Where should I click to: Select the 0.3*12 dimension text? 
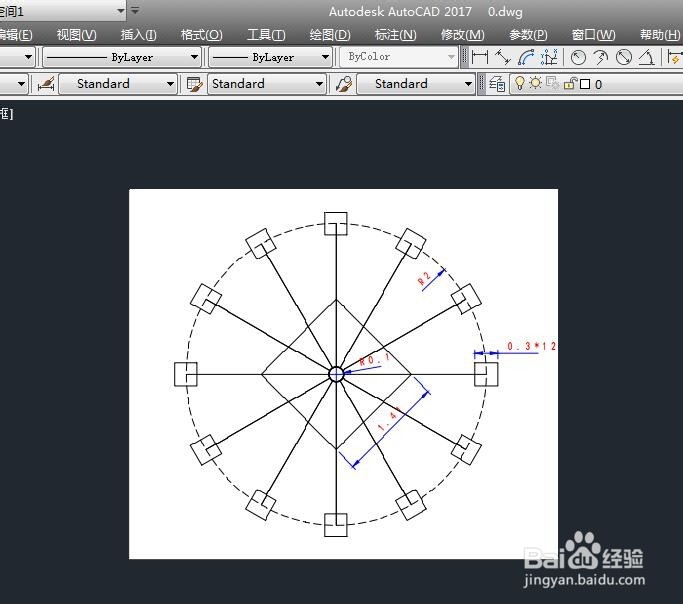(x=531, y=346)
